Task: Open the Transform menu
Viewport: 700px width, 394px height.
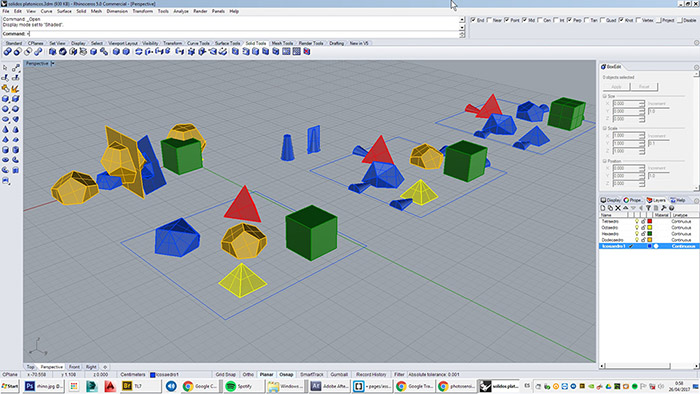Action: pyautogui.click(x=142, y=11)
